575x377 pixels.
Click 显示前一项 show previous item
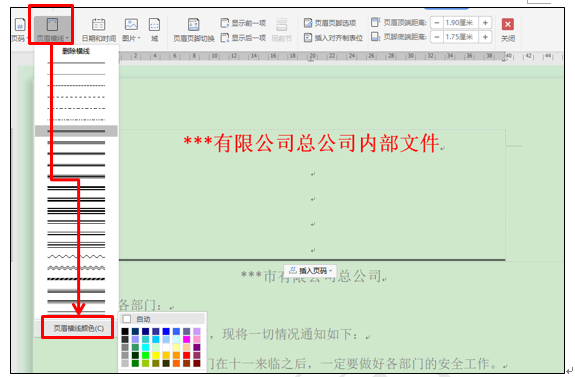(243, 23)
